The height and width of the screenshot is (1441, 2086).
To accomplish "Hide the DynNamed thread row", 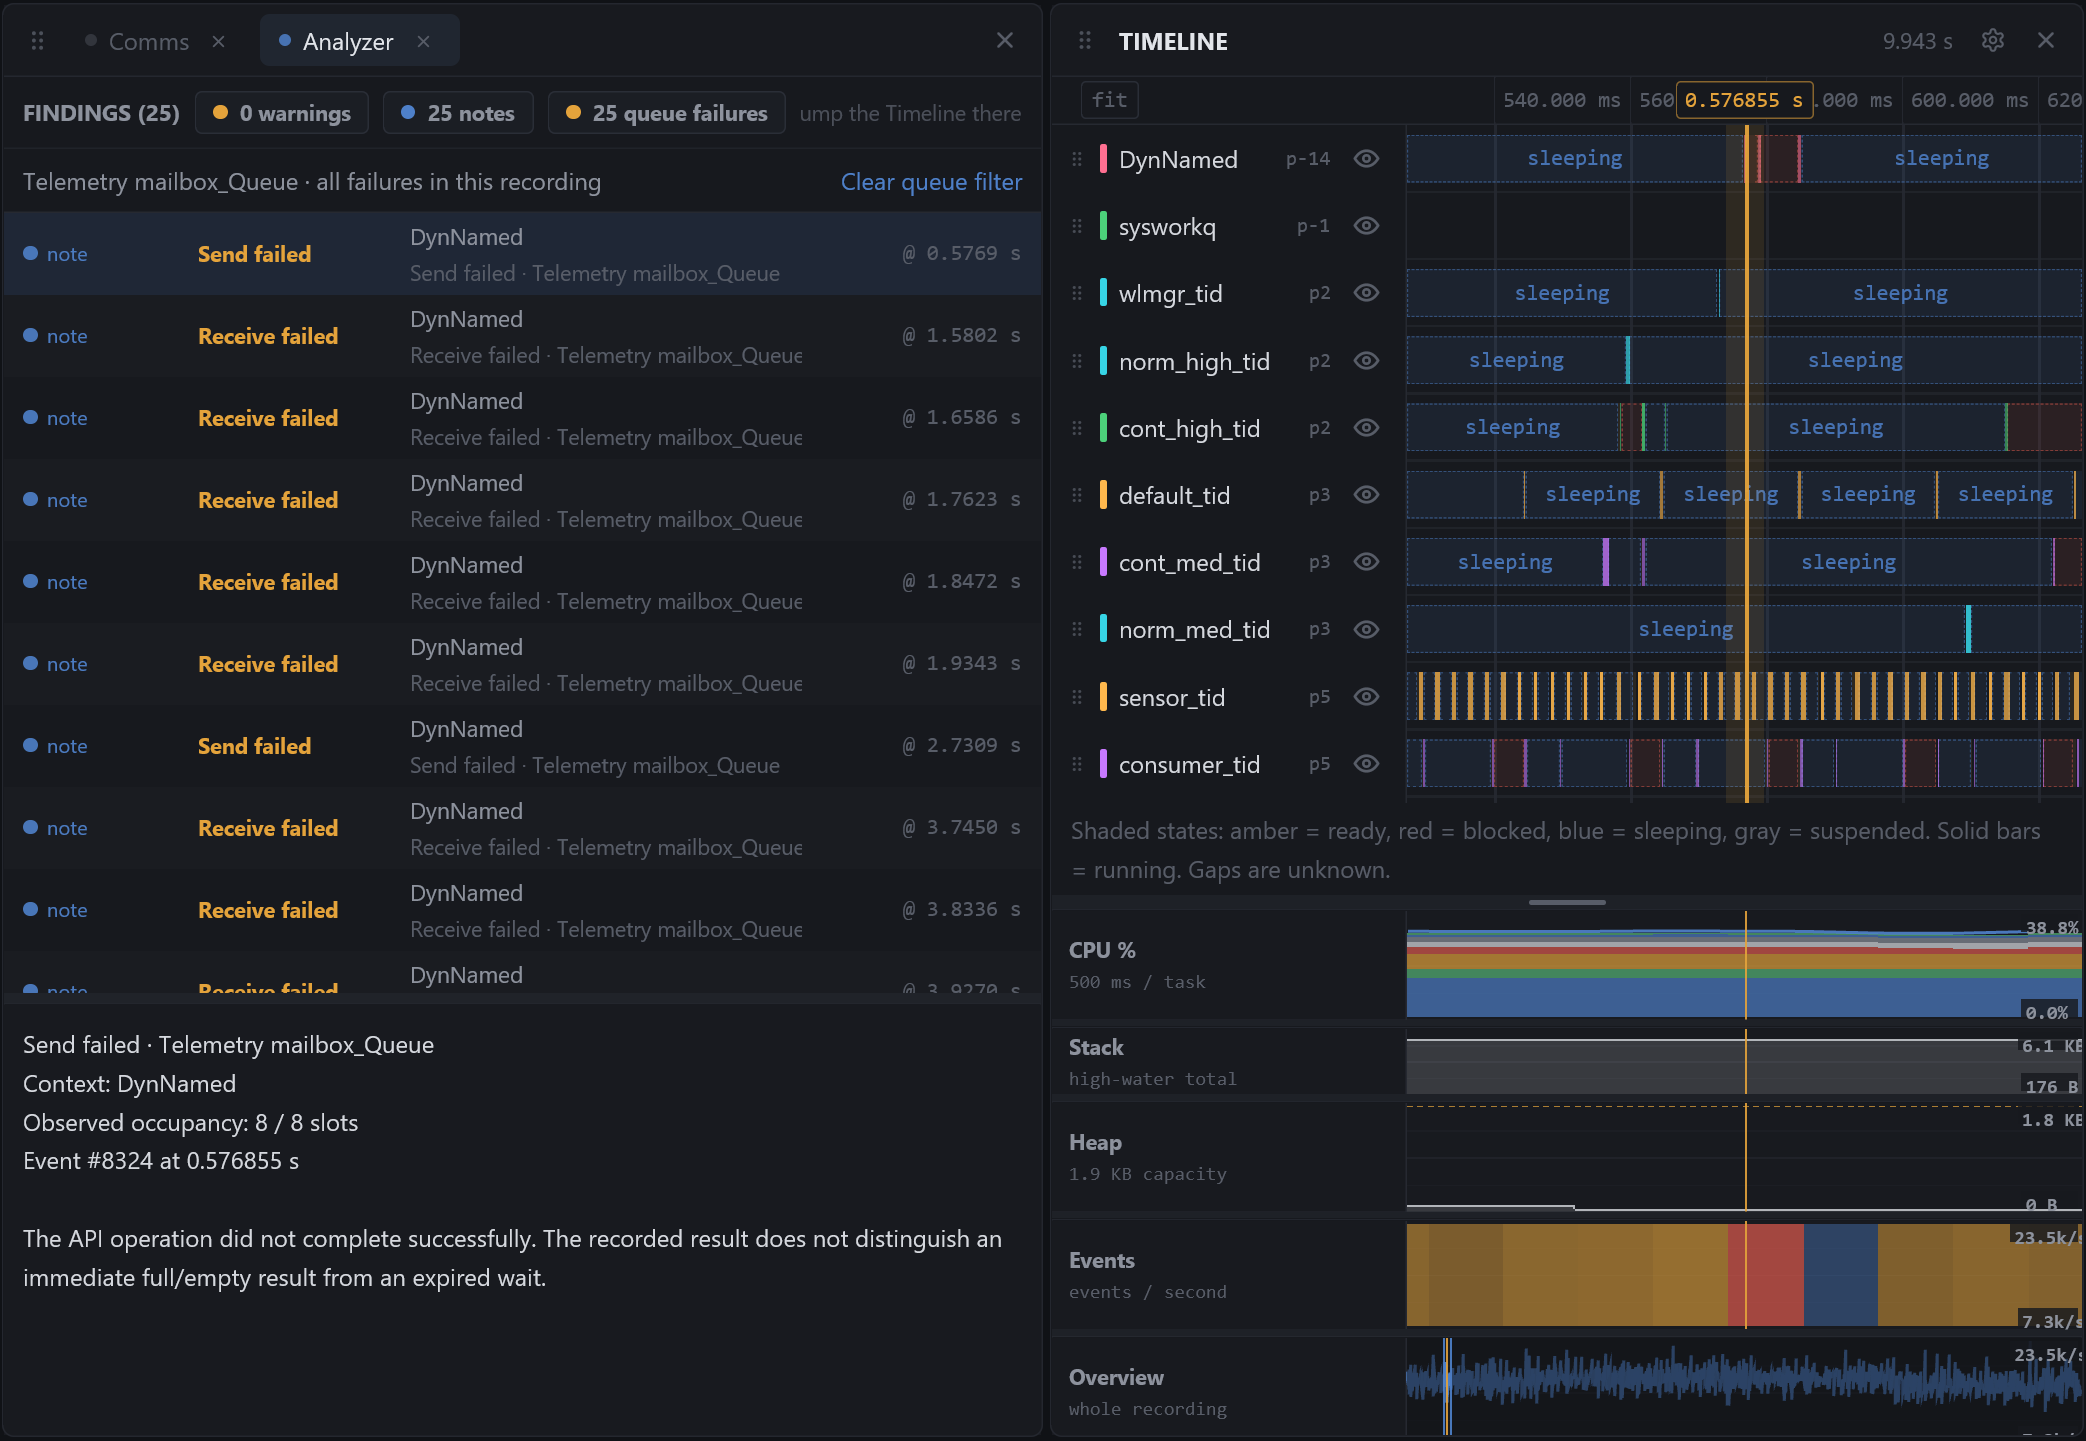I will 1366,158.
